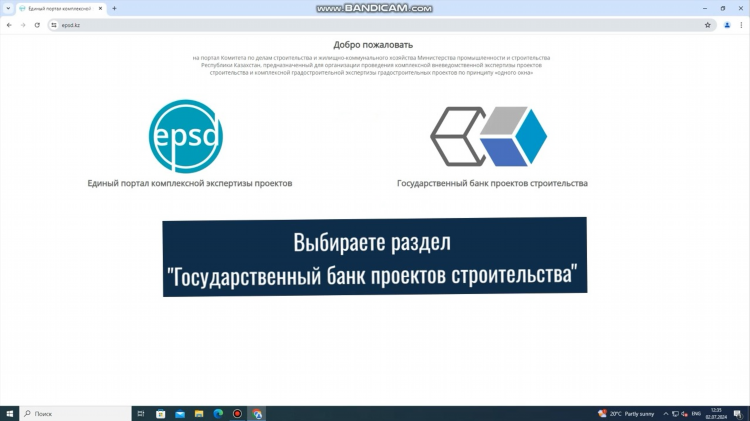This screenshot has height=421, width=750.
Task: Minimize the Chrome window
Action: (705, 8)
